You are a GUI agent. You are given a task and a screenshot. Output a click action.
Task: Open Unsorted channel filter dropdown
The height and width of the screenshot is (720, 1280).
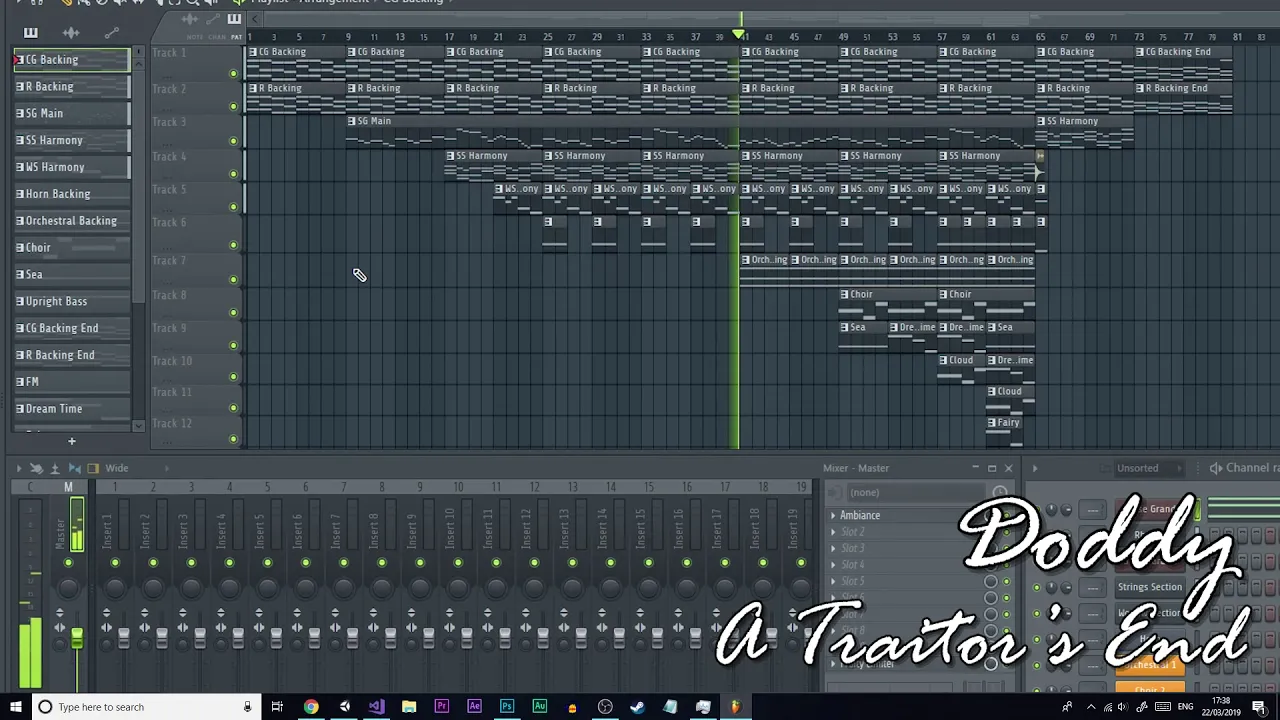point(1150,468)
